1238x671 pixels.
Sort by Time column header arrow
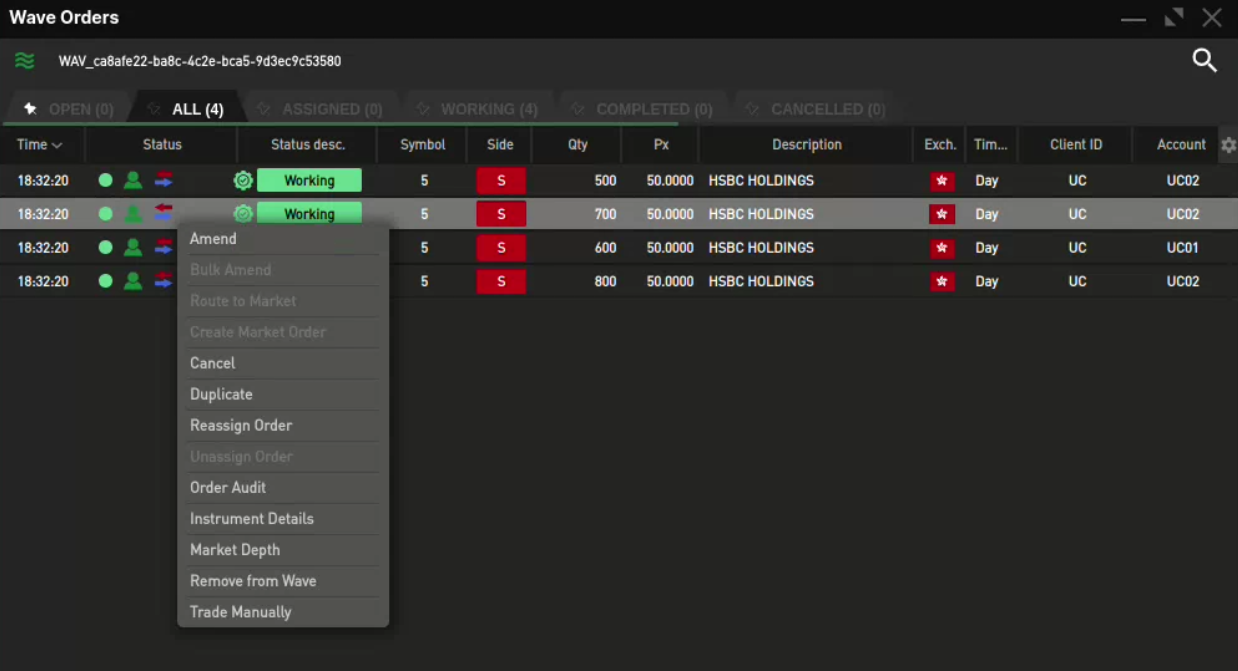tap(57, 145)
